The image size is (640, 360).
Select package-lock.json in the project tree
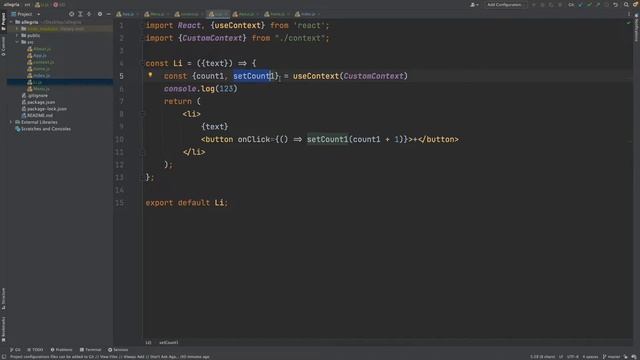pyautogui.click(x=44, y=109)
